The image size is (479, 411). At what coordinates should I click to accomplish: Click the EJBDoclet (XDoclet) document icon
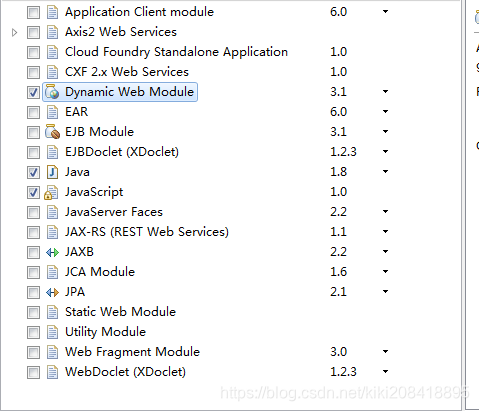click(52, 152)
